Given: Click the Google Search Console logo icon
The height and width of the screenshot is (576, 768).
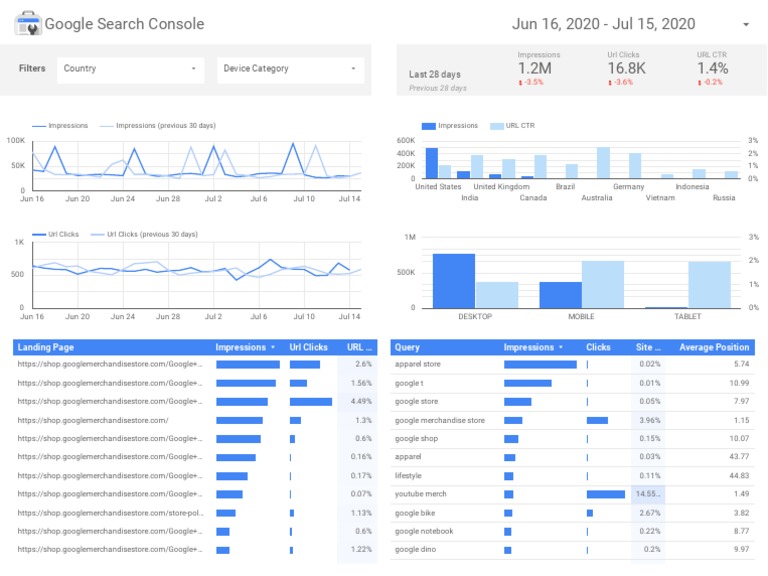Looking at the screenshot, I should pos(27,23).
